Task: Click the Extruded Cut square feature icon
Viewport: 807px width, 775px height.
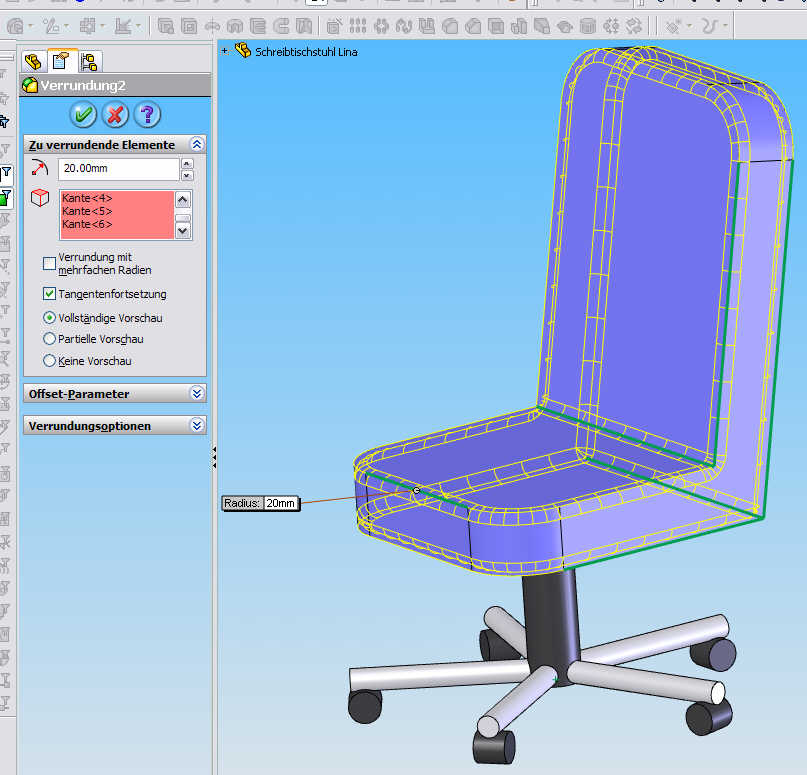Action: [189, 26]
